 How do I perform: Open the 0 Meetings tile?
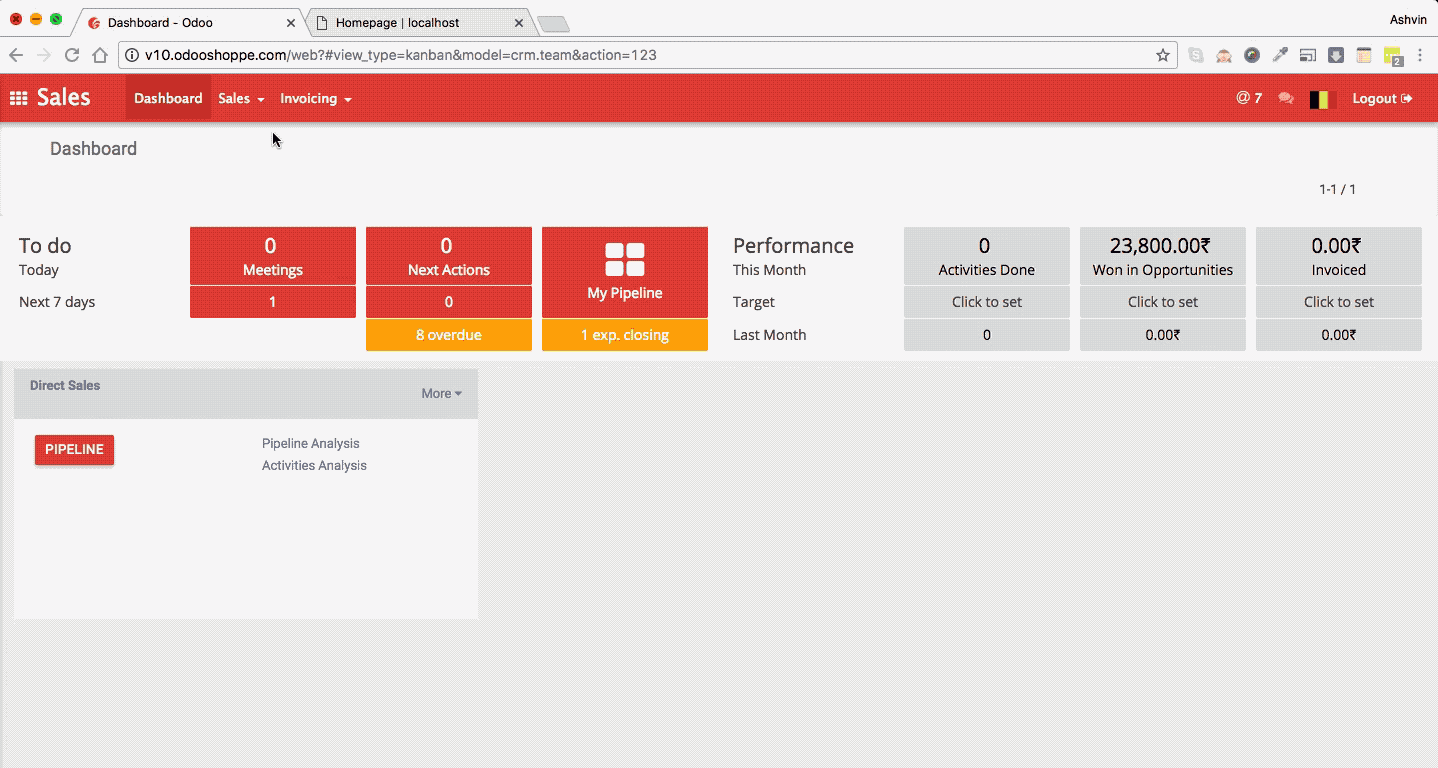(273, 256)
